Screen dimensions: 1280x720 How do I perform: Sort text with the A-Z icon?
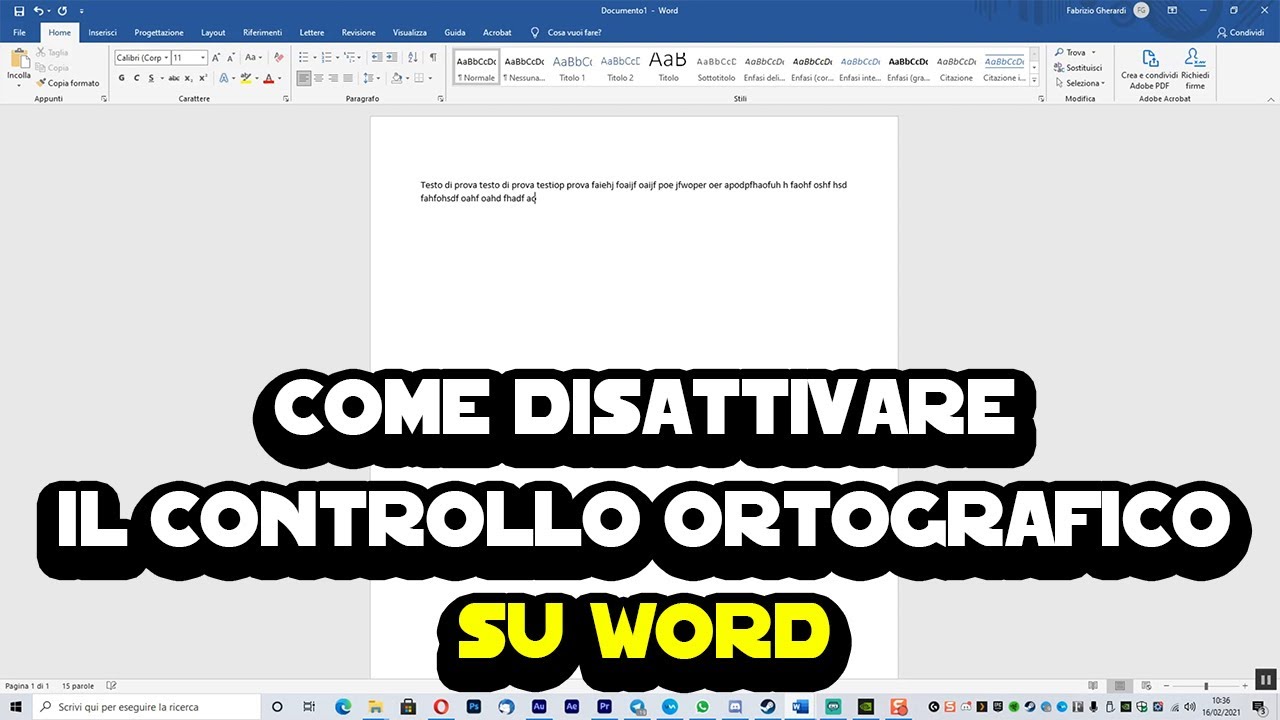414,58
